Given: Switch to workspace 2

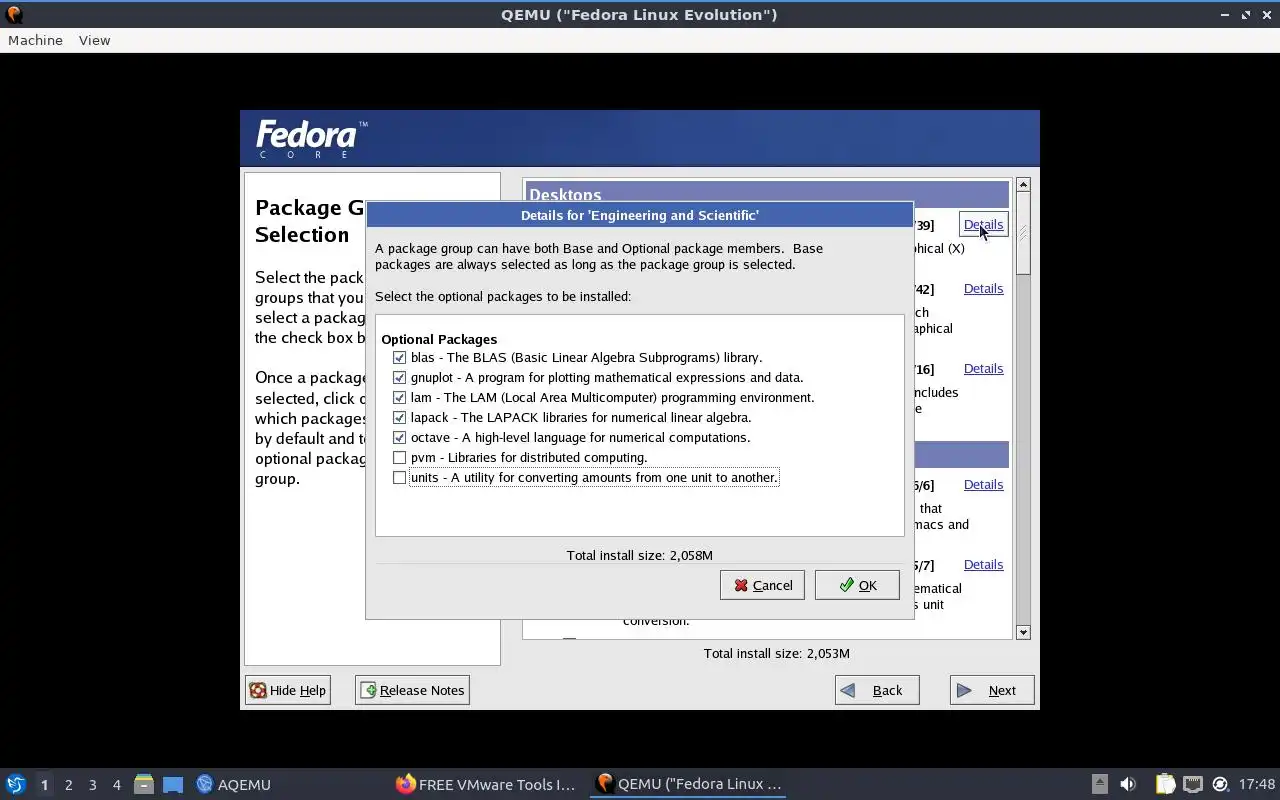Looking at the screenshot, I should coord(68,784).
